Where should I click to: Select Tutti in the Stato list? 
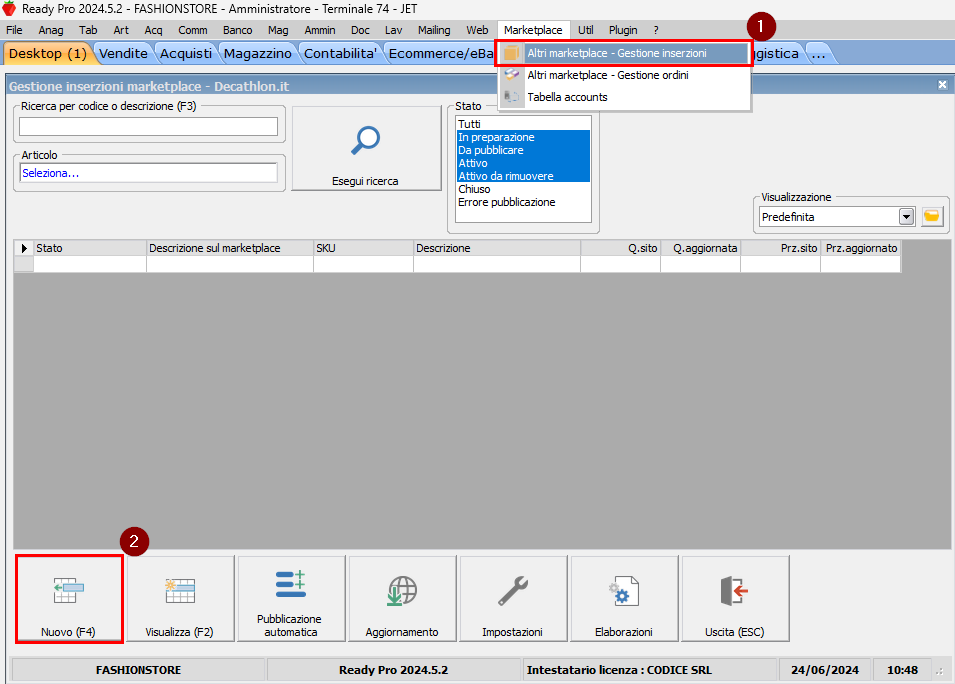[x=524, y=124]
